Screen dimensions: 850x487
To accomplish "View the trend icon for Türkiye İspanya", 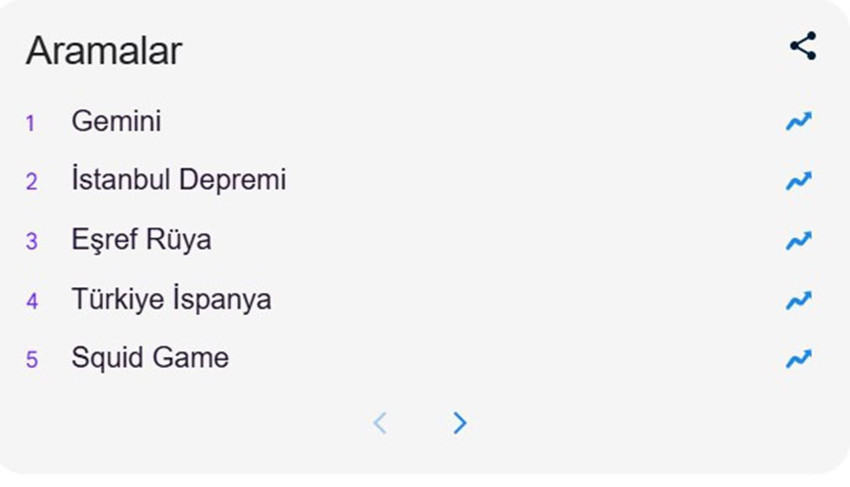I will click(798, 300).
